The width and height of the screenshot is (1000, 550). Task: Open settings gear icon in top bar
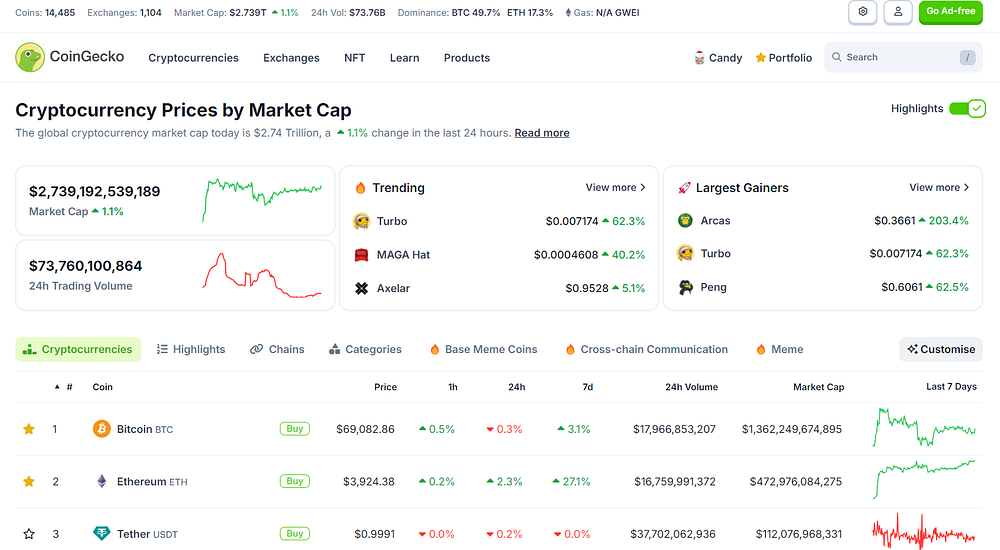862,12
